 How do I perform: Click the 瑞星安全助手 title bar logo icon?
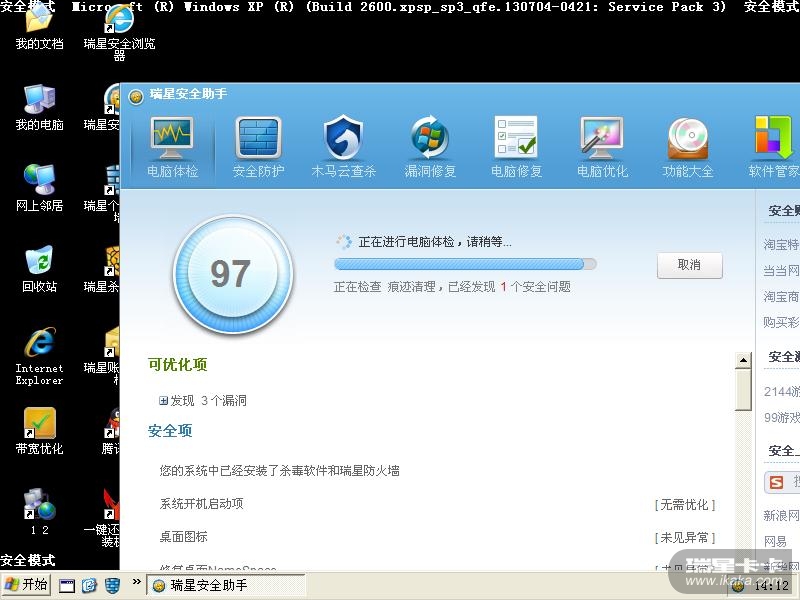(136, 96)
